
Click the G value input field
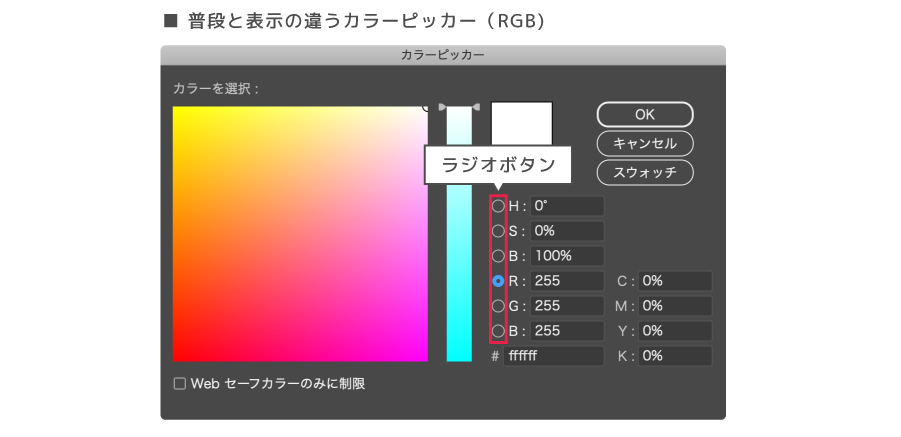[567, 306]
